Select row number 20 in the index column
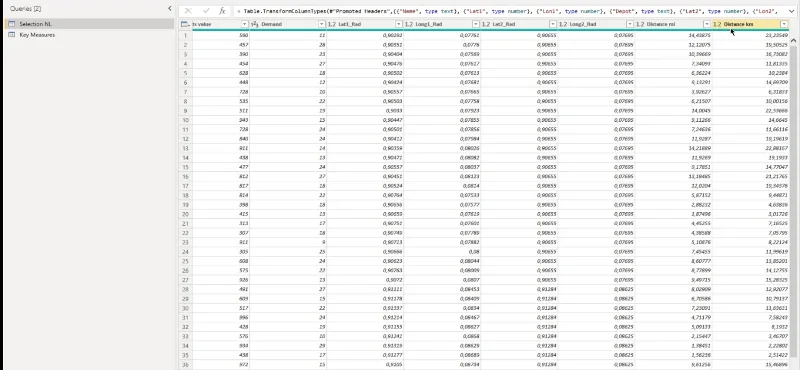This screenshot has height=370, width=800. click(x=186, y=214)
